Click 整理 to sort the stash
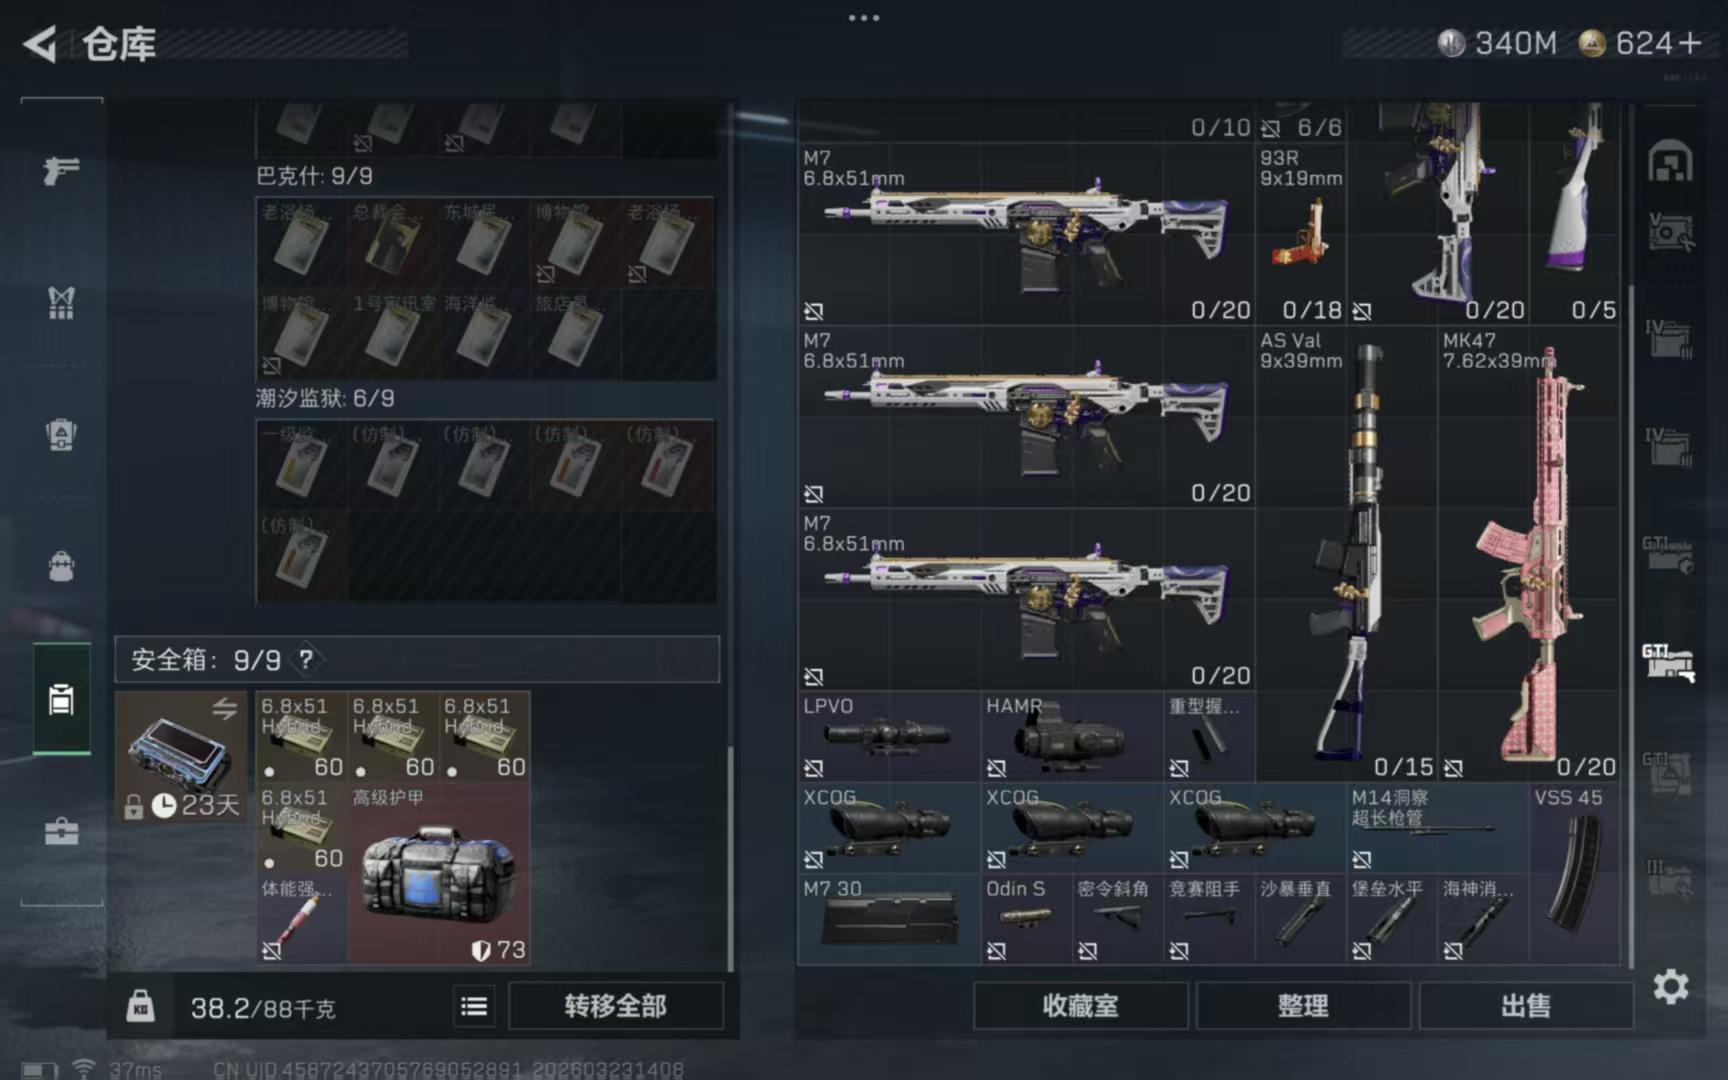Screen dimensions: 1728x1080 click(x=1303, y=1006)
